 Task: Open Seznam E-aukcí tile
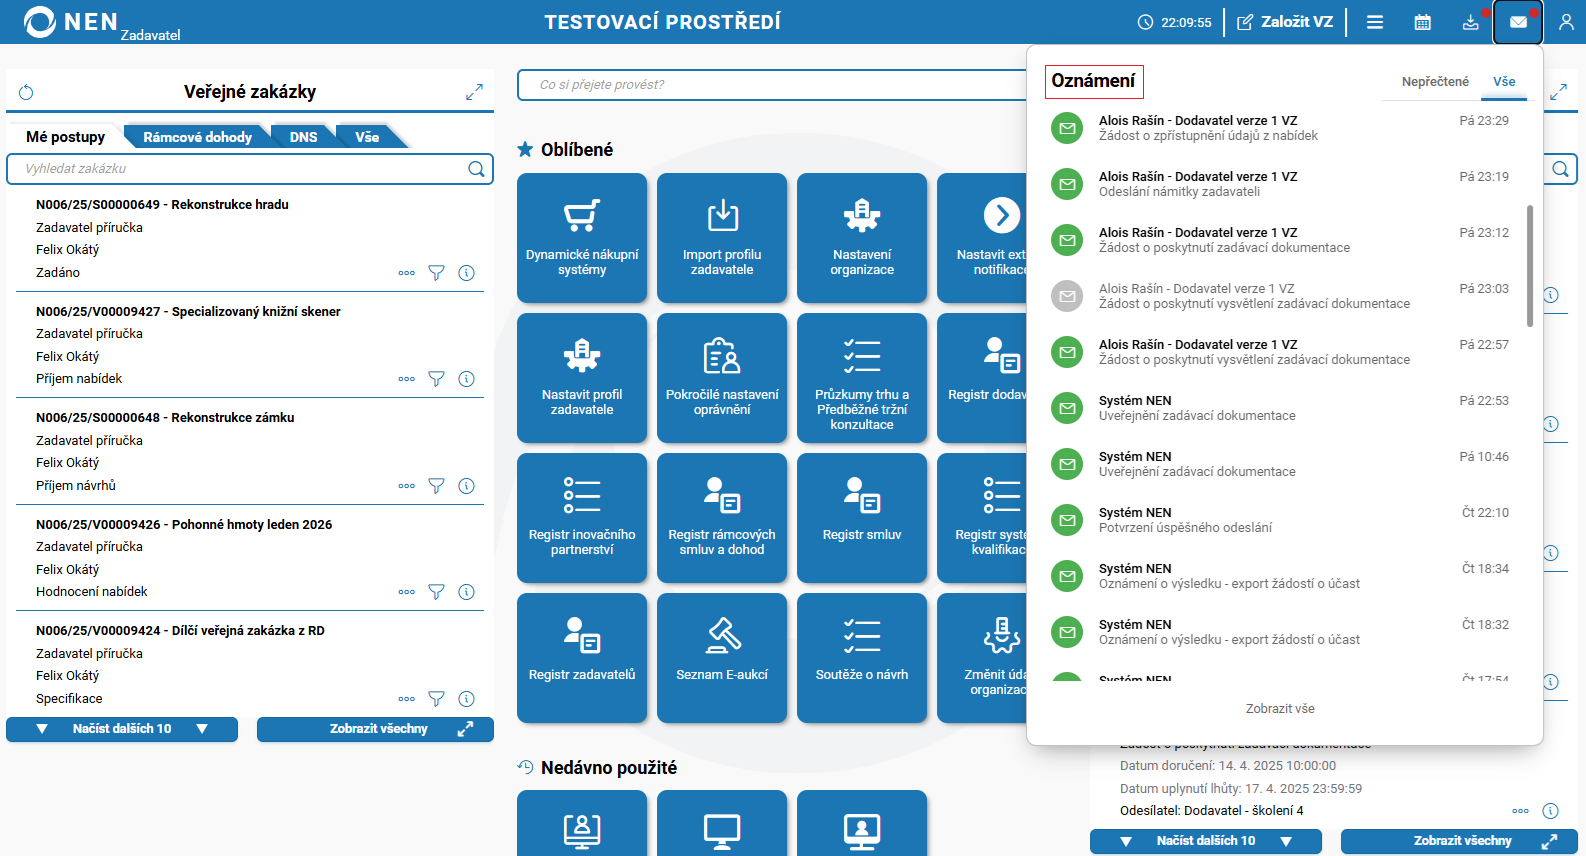pos(722,658)
